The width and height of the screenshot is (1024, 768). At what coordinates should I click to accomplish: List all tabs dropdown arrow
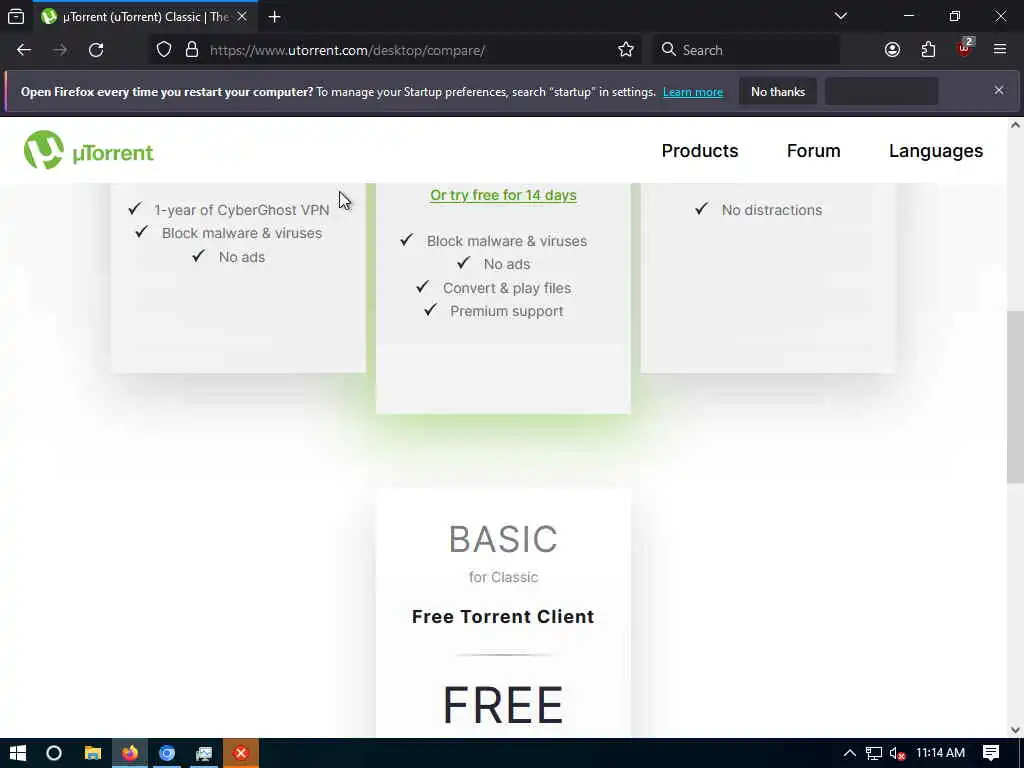point(840,16)
